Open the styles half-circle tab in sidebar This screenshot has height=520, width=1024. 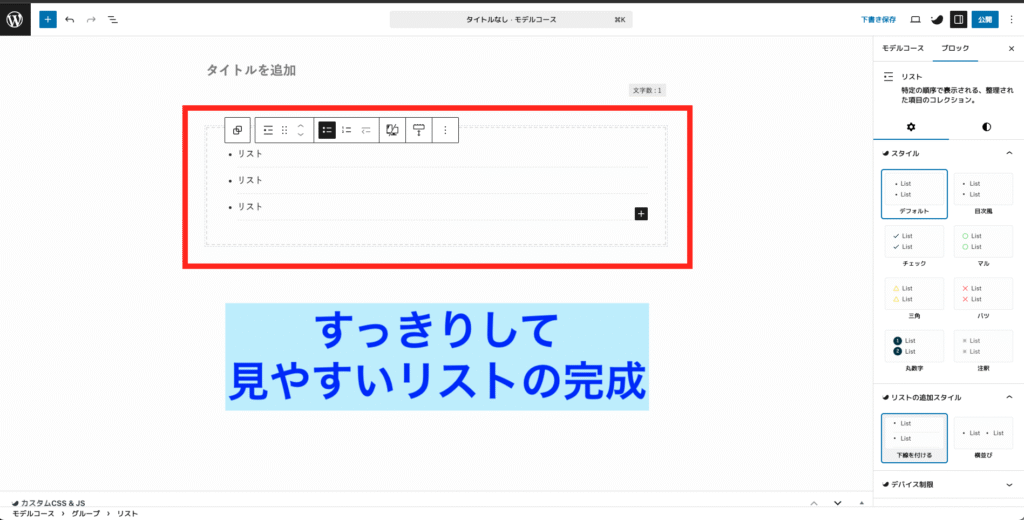coord(986,127)
